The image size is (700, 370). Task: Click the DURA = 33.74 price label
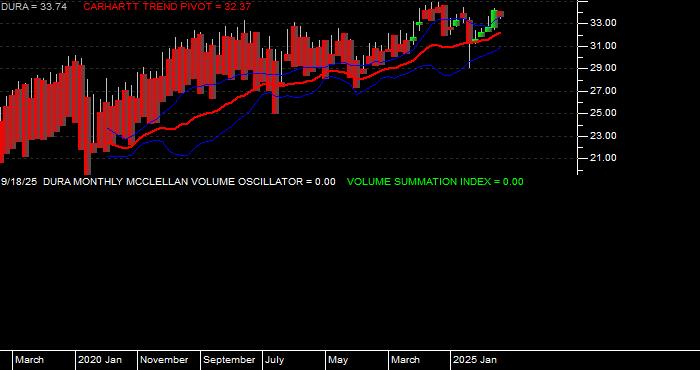(x=33, y=7)
